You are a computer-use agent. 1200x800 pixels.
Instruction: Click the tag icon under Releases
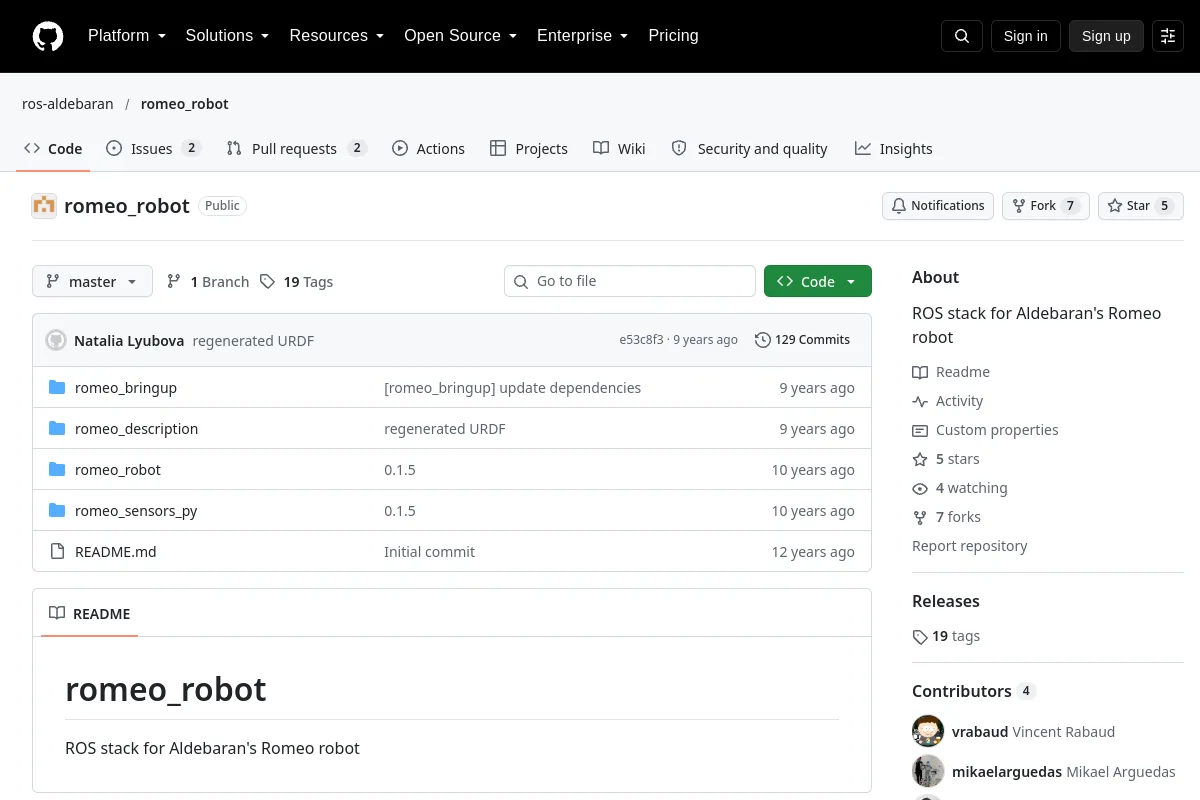[x=920, y=636]
